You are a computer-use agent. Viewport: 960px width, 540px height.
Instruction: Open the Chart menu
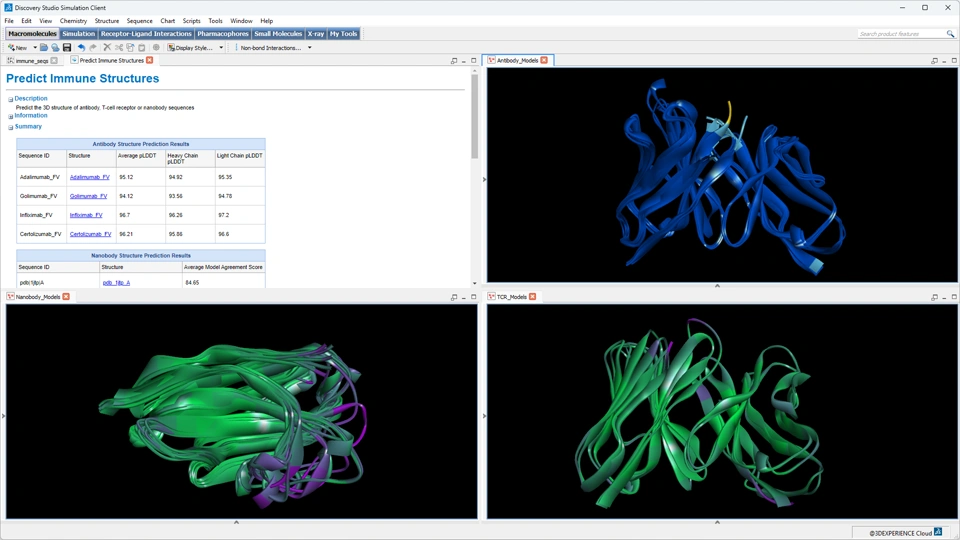[167, 21]
